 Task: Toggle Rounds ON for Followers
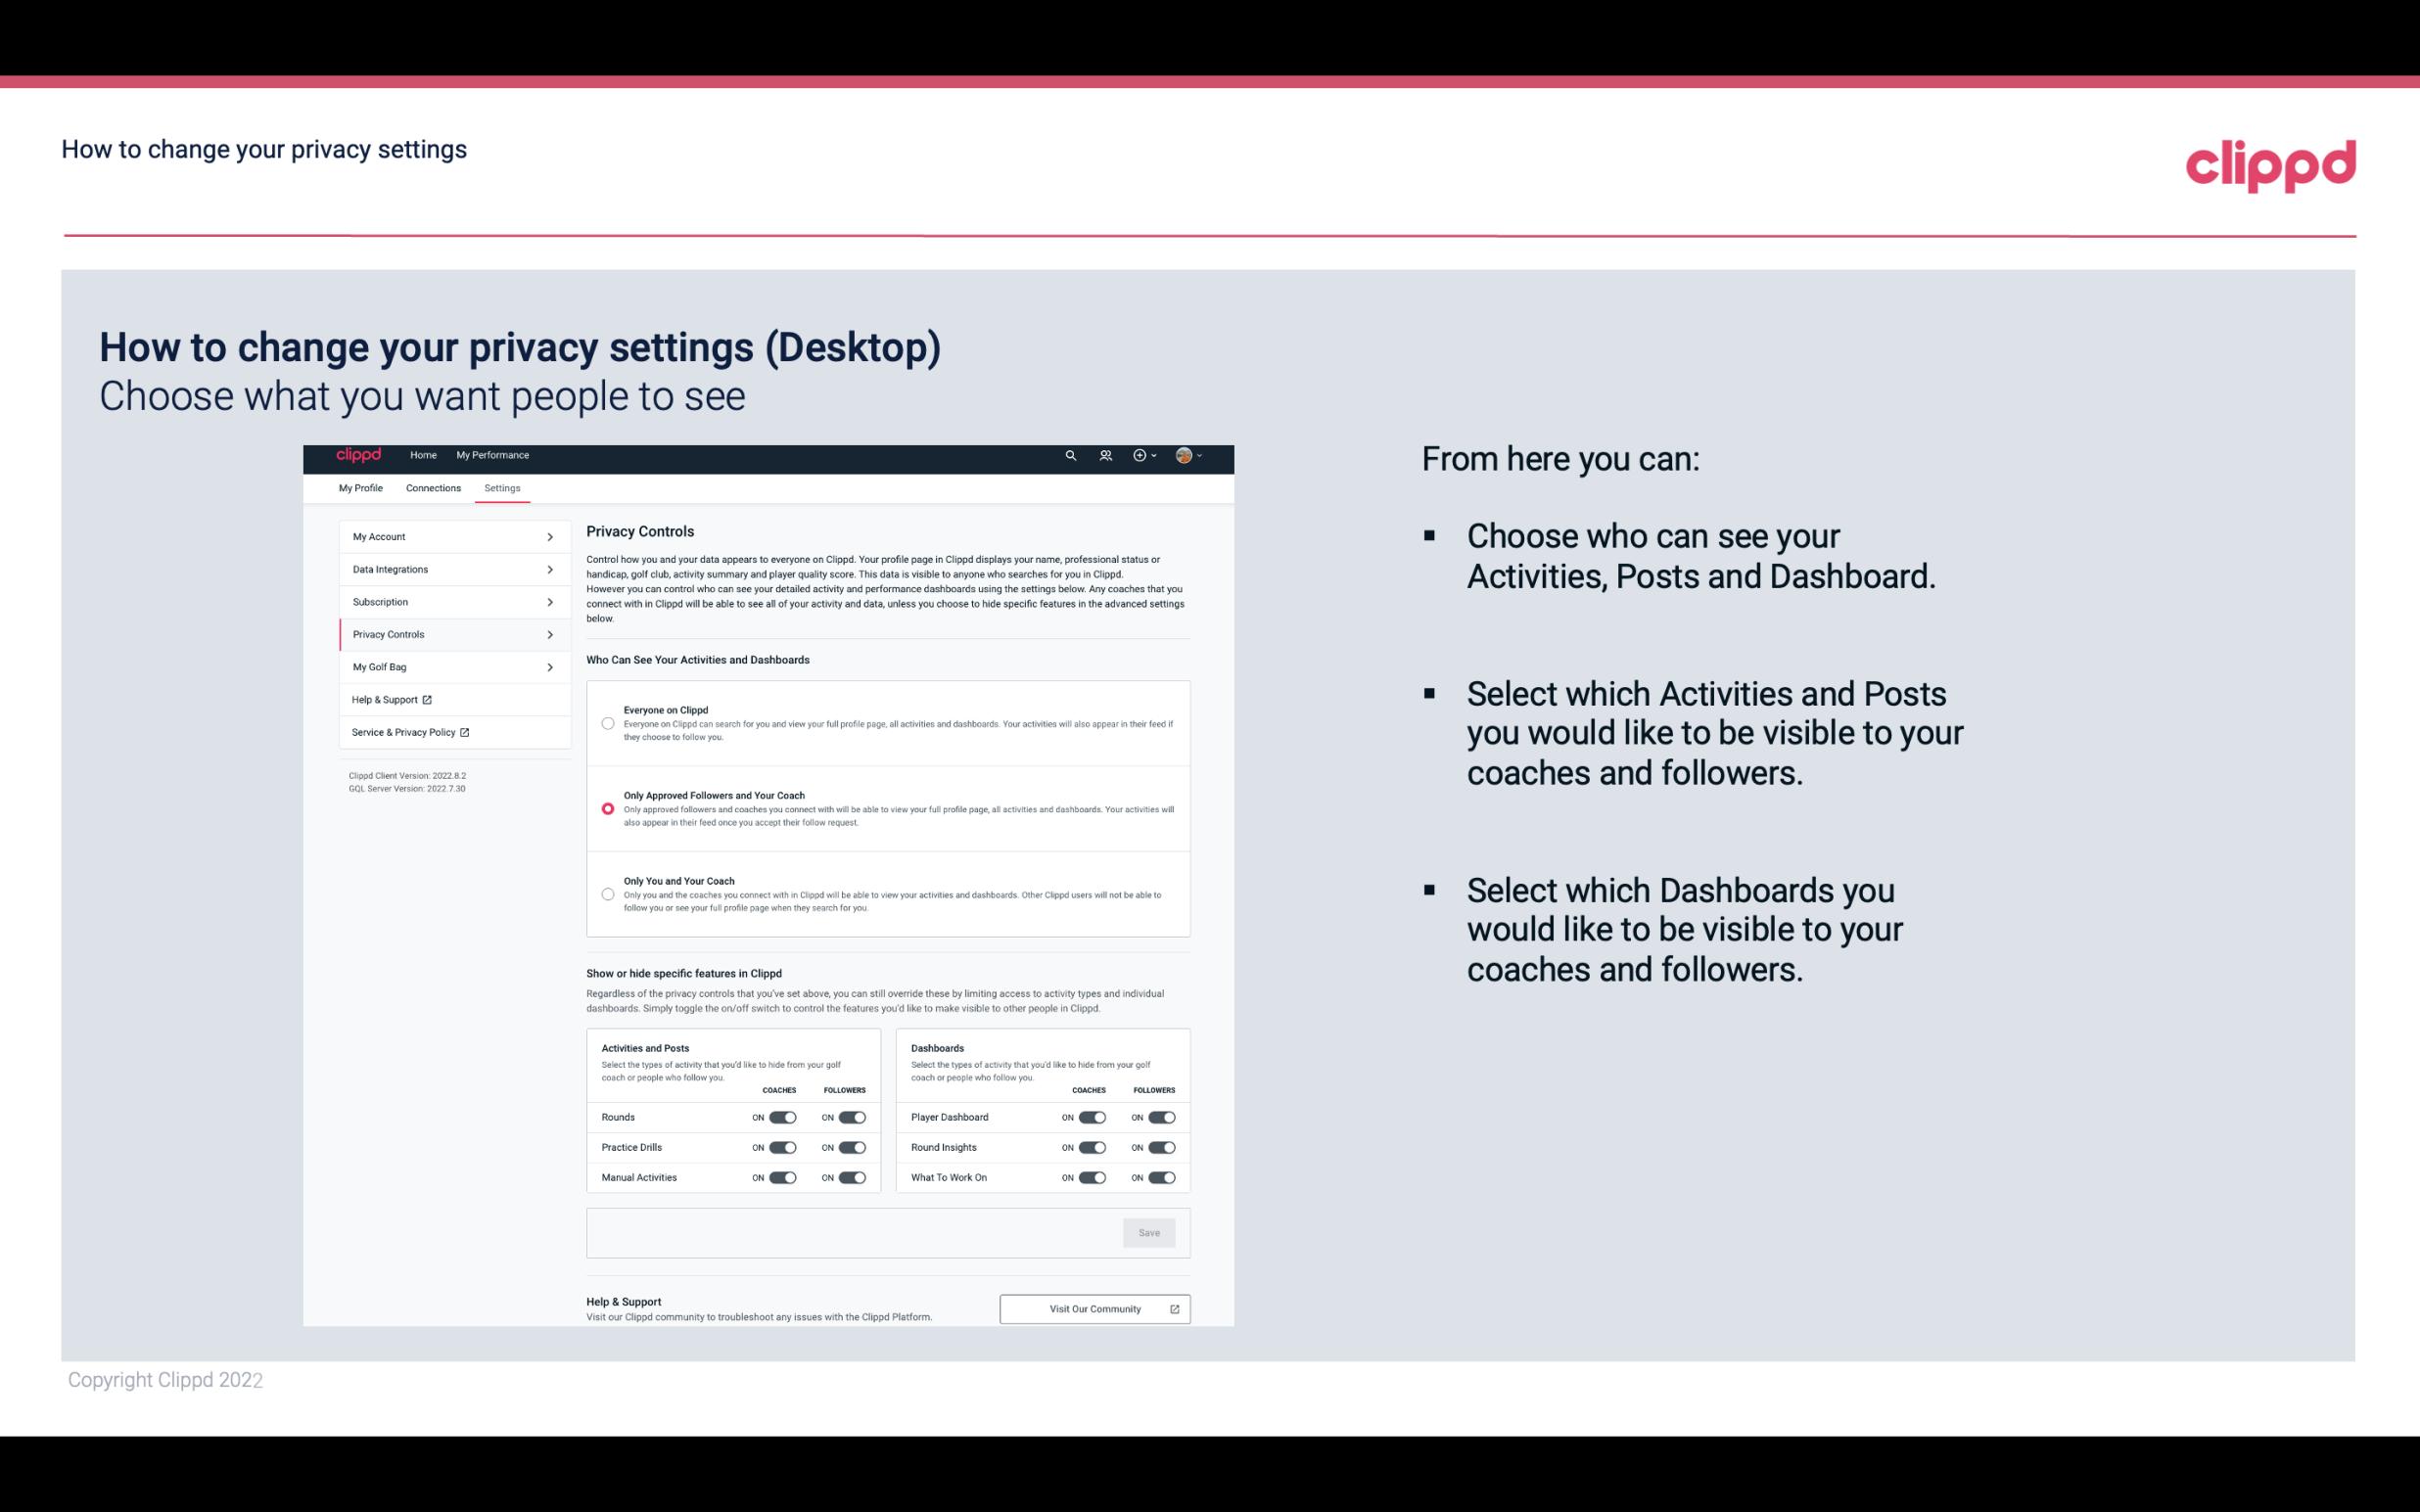pos(850,1117)
